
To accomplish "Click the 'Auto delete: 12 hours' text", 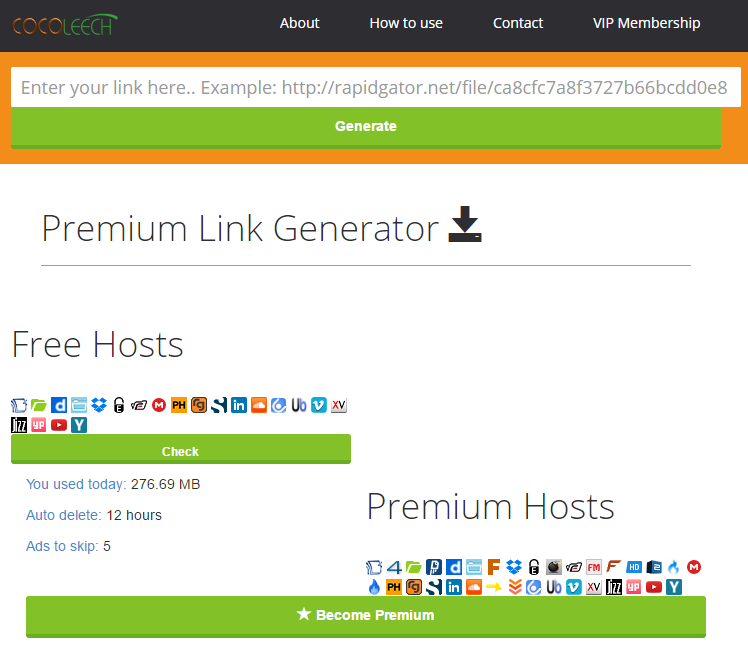I will click(x=94, y=515).
